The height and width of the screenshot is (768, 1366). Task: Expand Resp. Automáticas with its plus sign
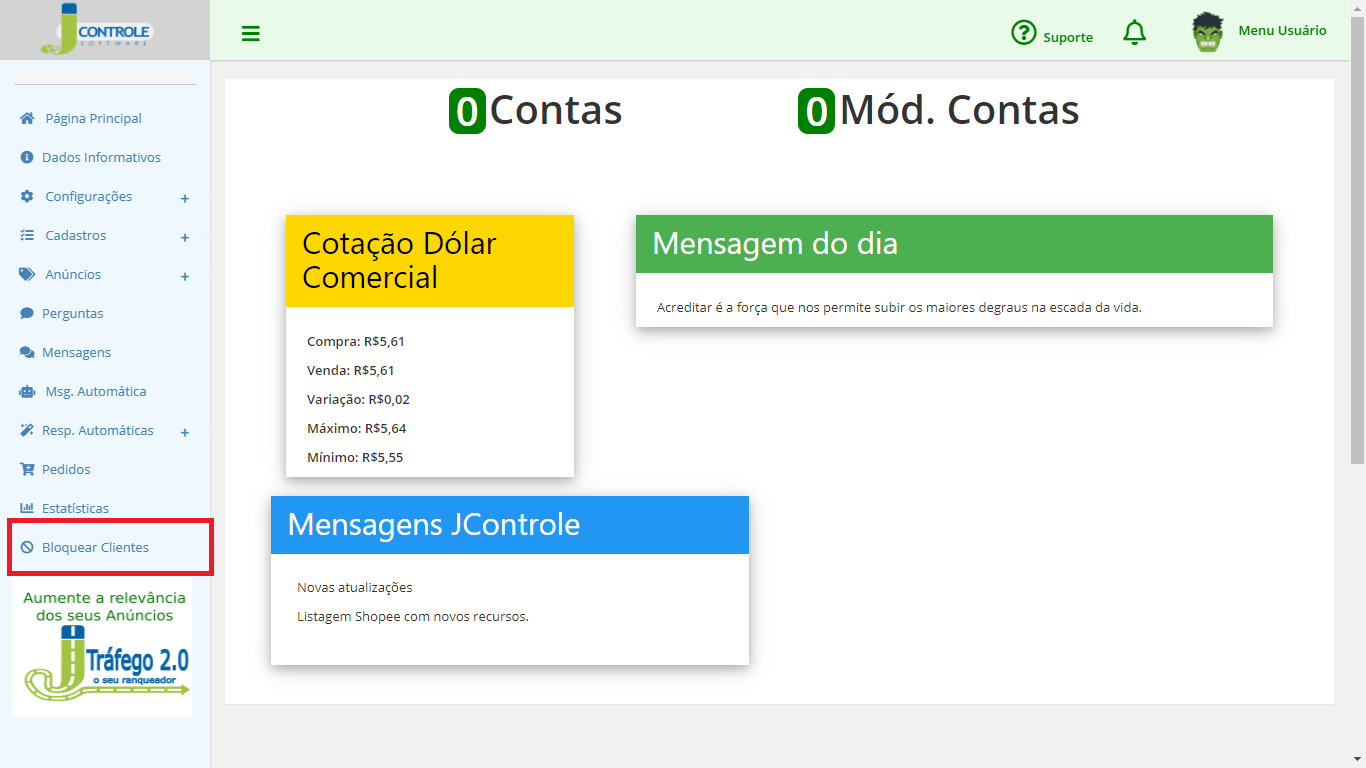(185, 432)
